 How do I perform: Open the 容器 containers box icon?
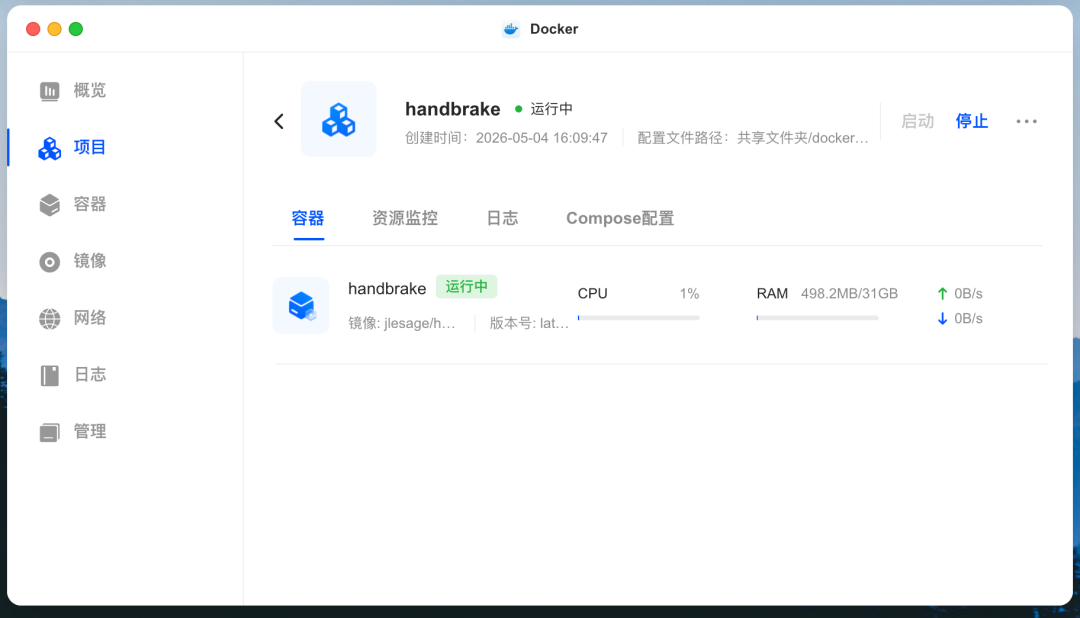point(50,205)
